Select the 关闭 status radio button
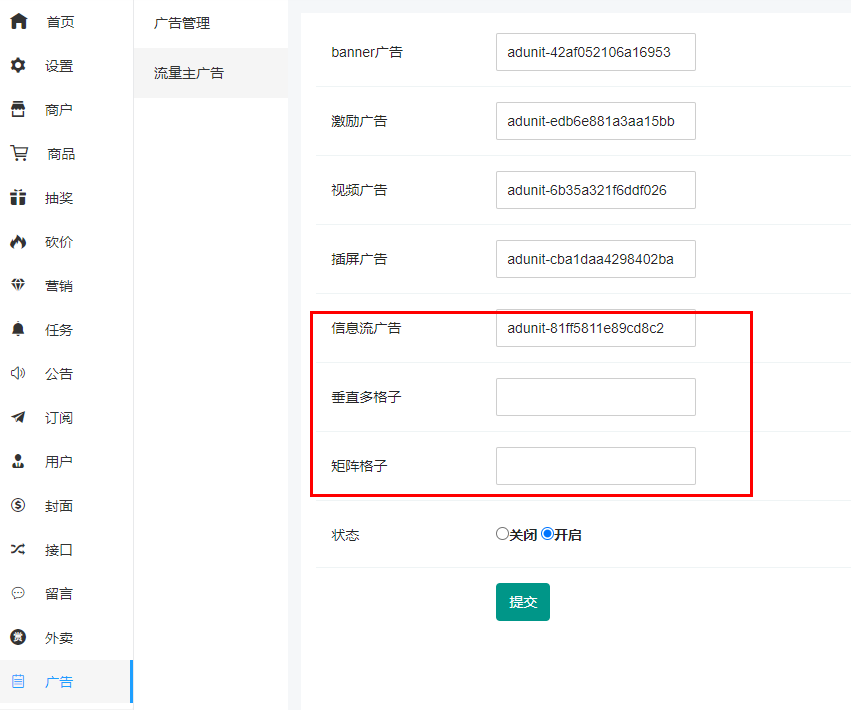Viewport: 851px width, 710px height. tap(502, 534)
